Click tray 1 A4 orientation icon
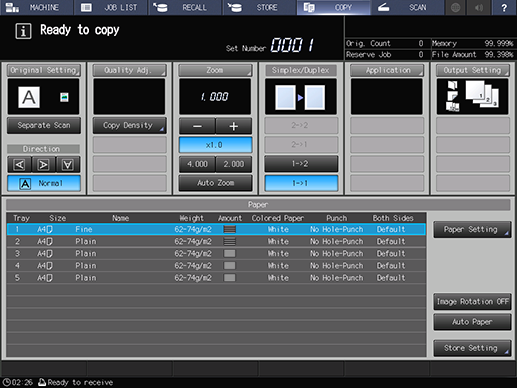Image resolution: width=517 pixels, height=388 pixels. (x=50, y=229)
